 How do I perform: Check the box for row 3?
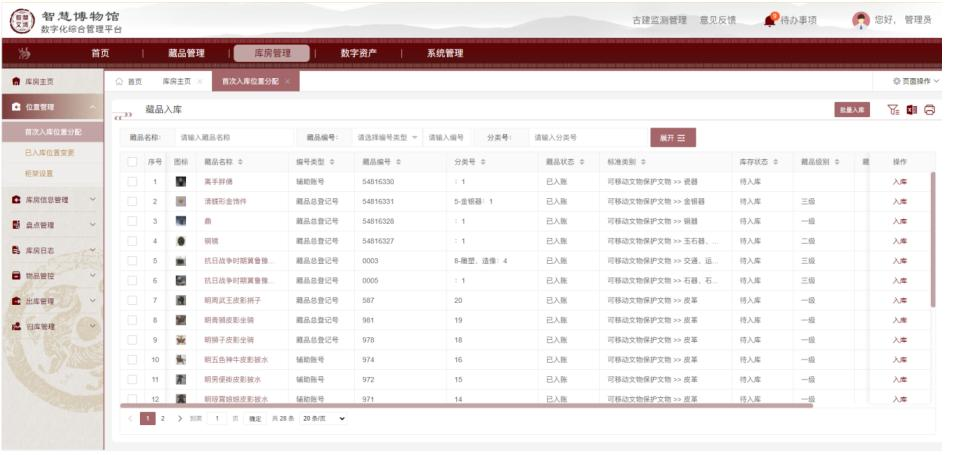[132, 221]
